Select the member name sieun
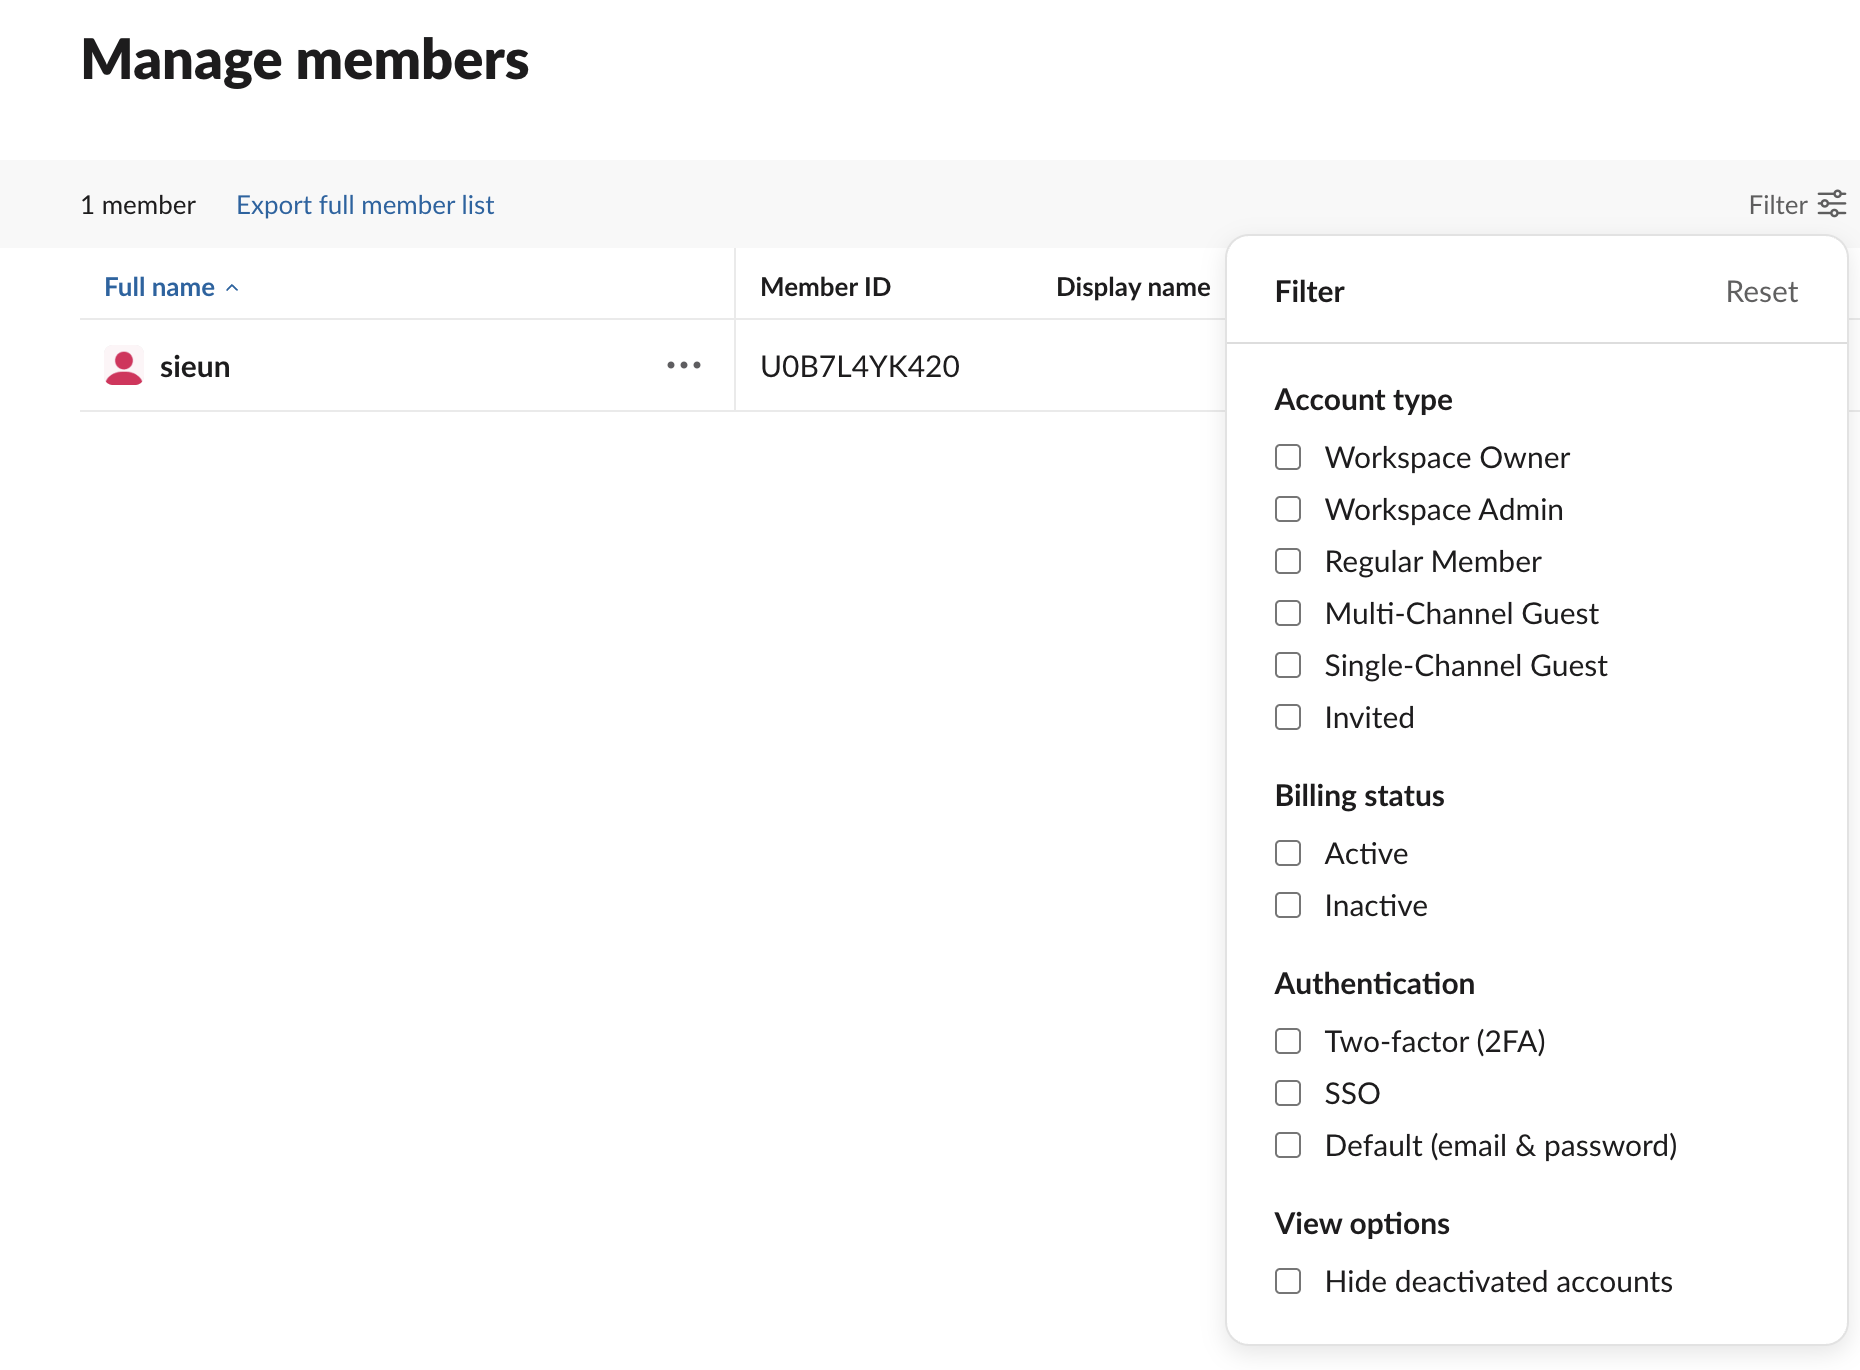1860x1370 pixels. pyautogui.click(x=195, y=367)
